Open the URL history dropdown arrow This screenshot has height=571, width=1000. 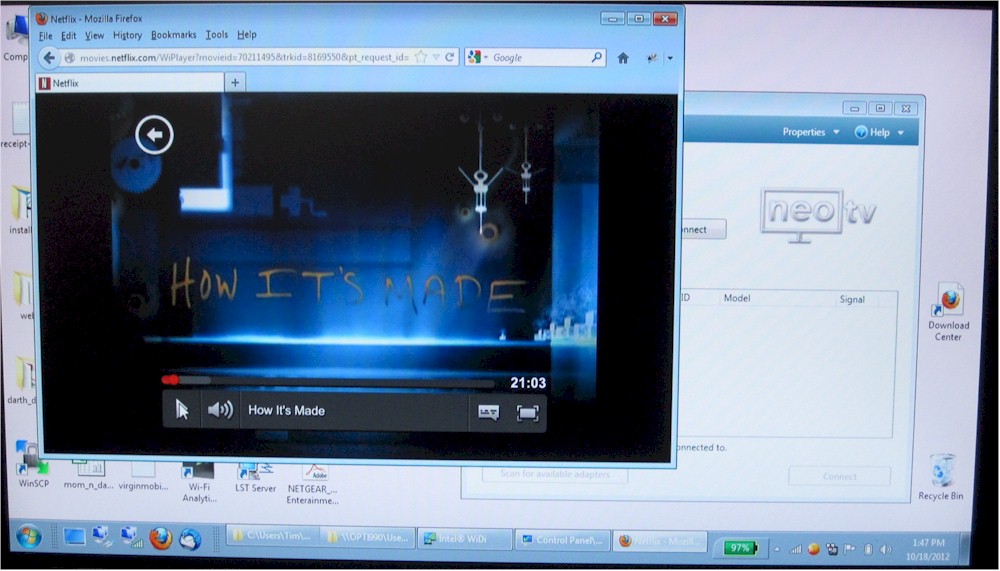(436, 57)
